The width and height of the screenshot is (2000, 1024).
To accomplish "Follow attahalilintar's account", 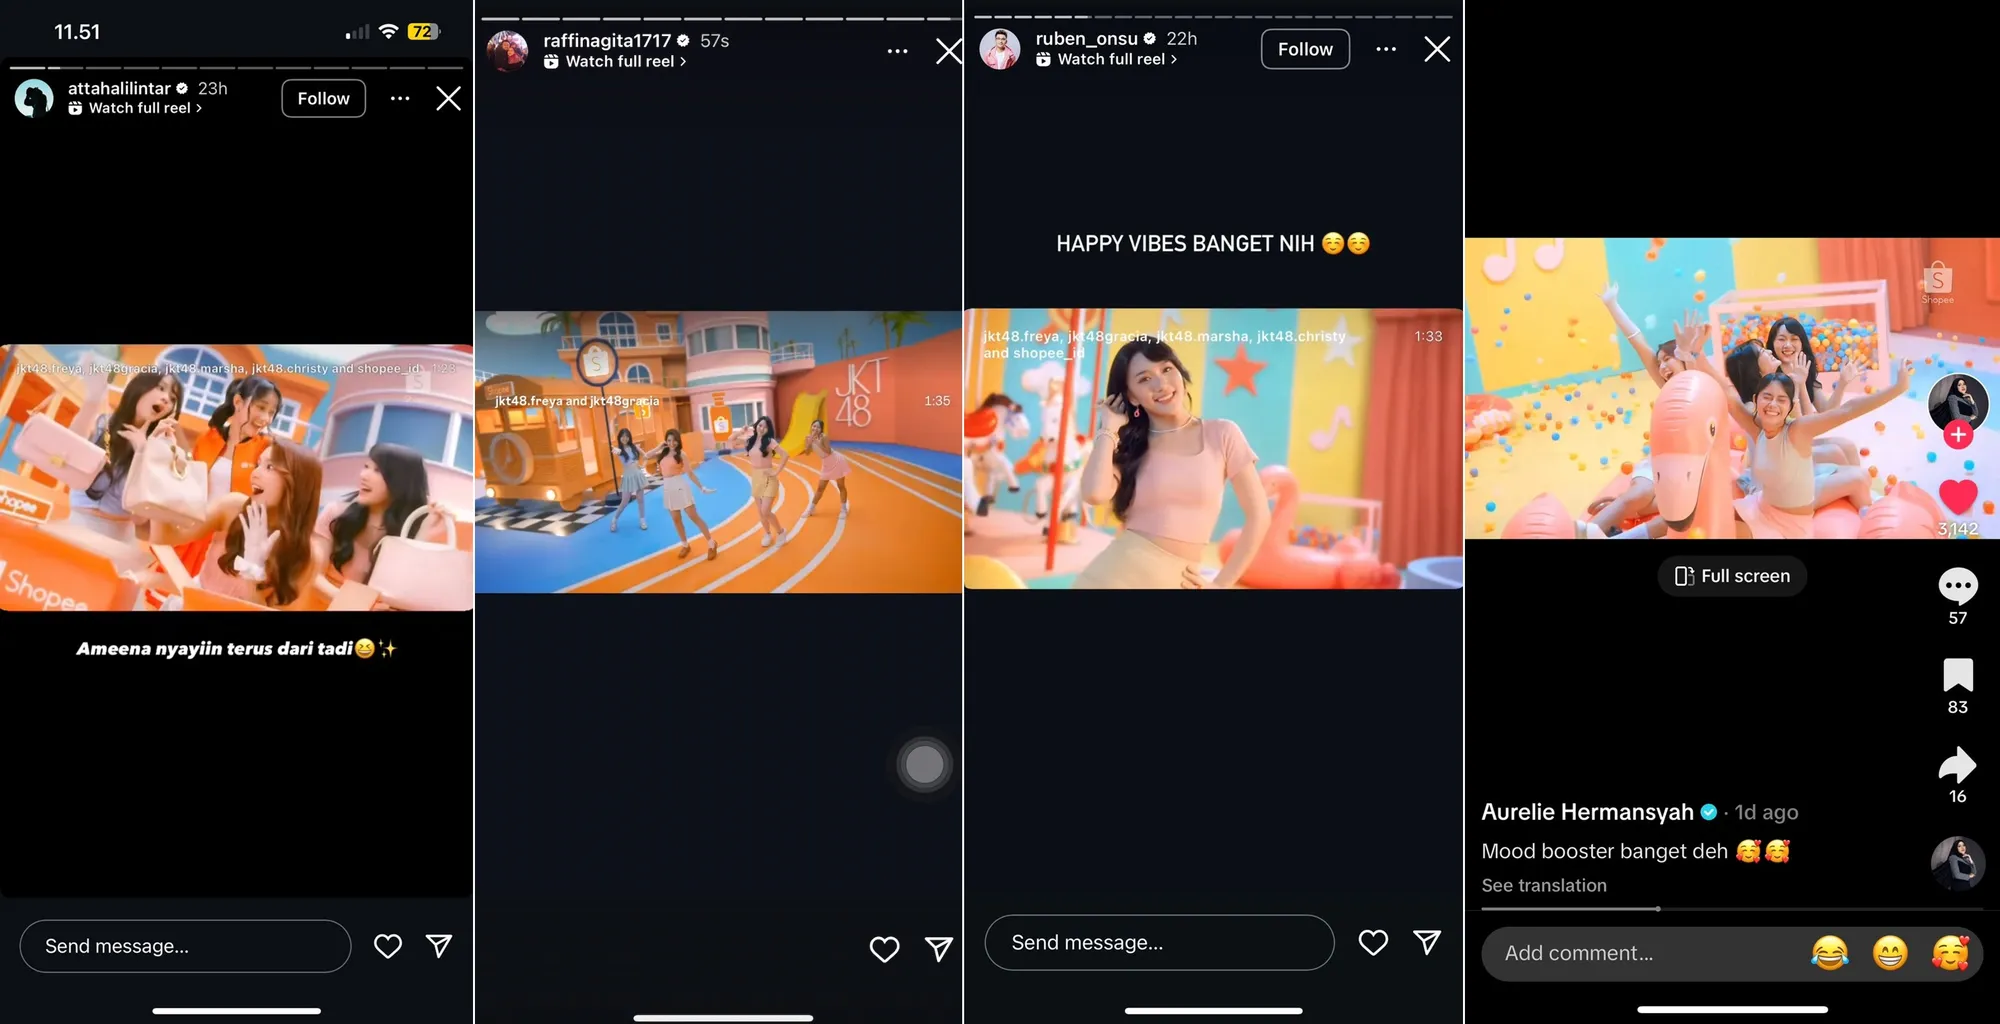I will (323, 98).
